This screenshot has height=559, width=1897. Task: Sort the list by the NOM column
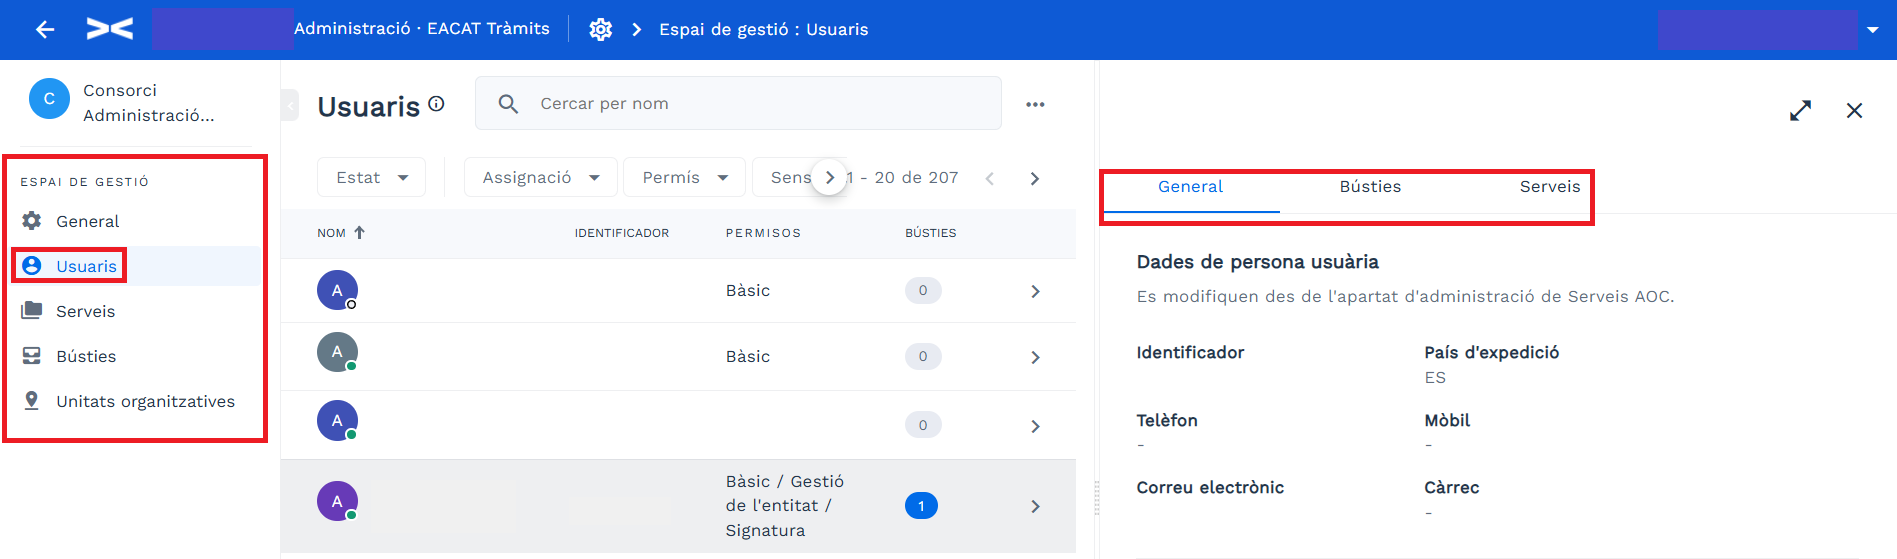[x=341, y=233]
